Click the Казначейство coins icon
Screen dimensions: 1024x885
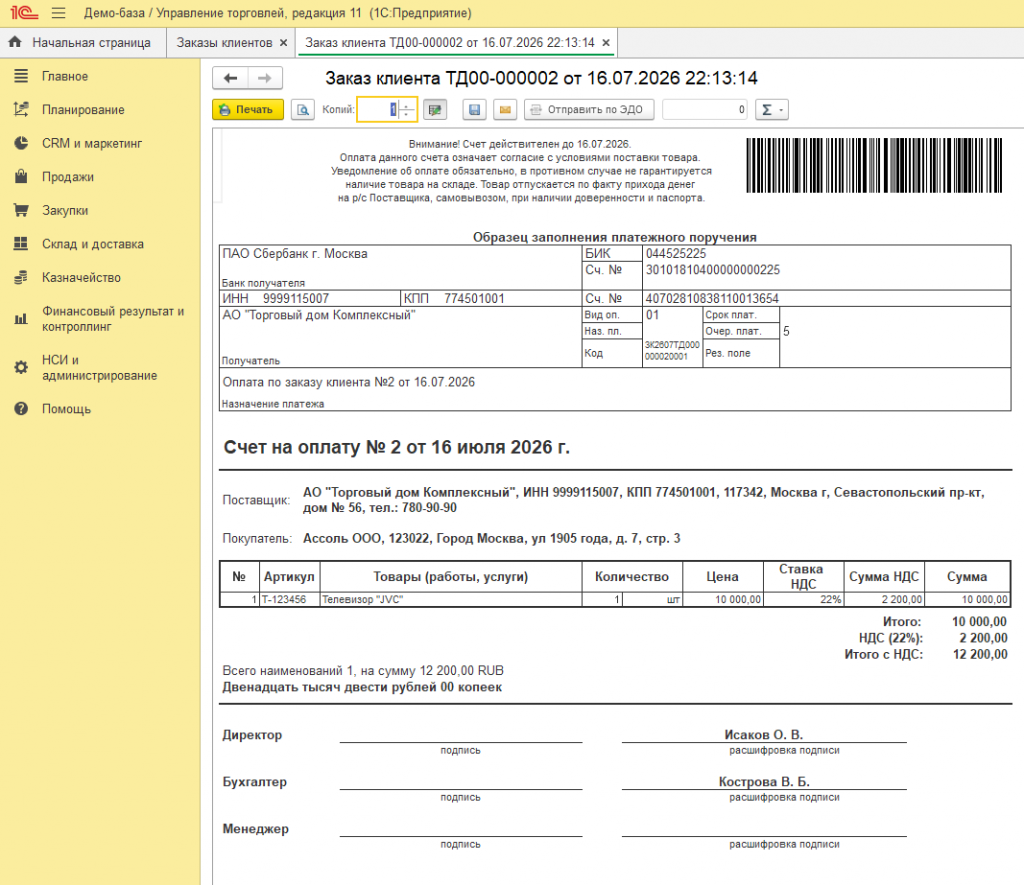pyautogui.click(x=21, y=278)
